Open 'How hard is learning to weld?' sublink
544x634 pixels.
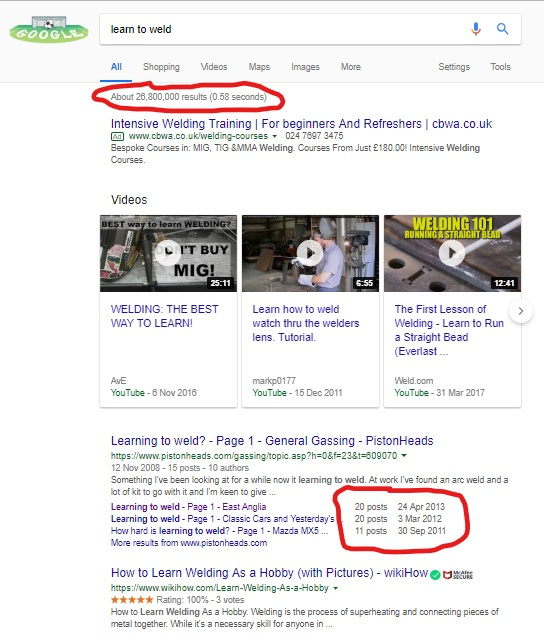coord(219,531)
